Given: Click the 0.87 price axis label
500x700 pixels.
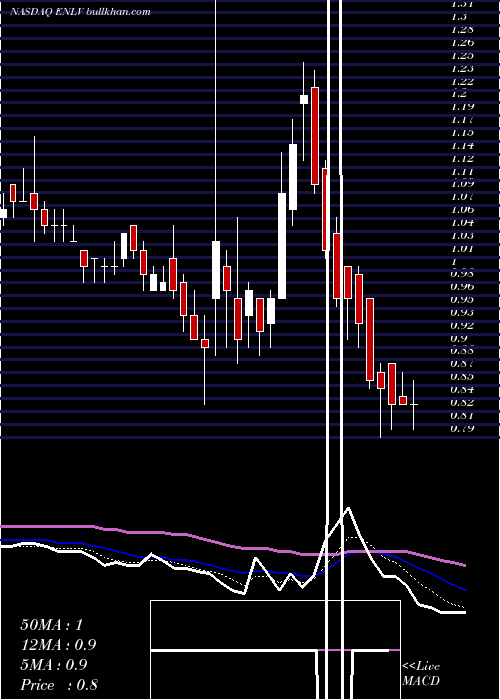Looking at the screenshot, I should [462, 363].
